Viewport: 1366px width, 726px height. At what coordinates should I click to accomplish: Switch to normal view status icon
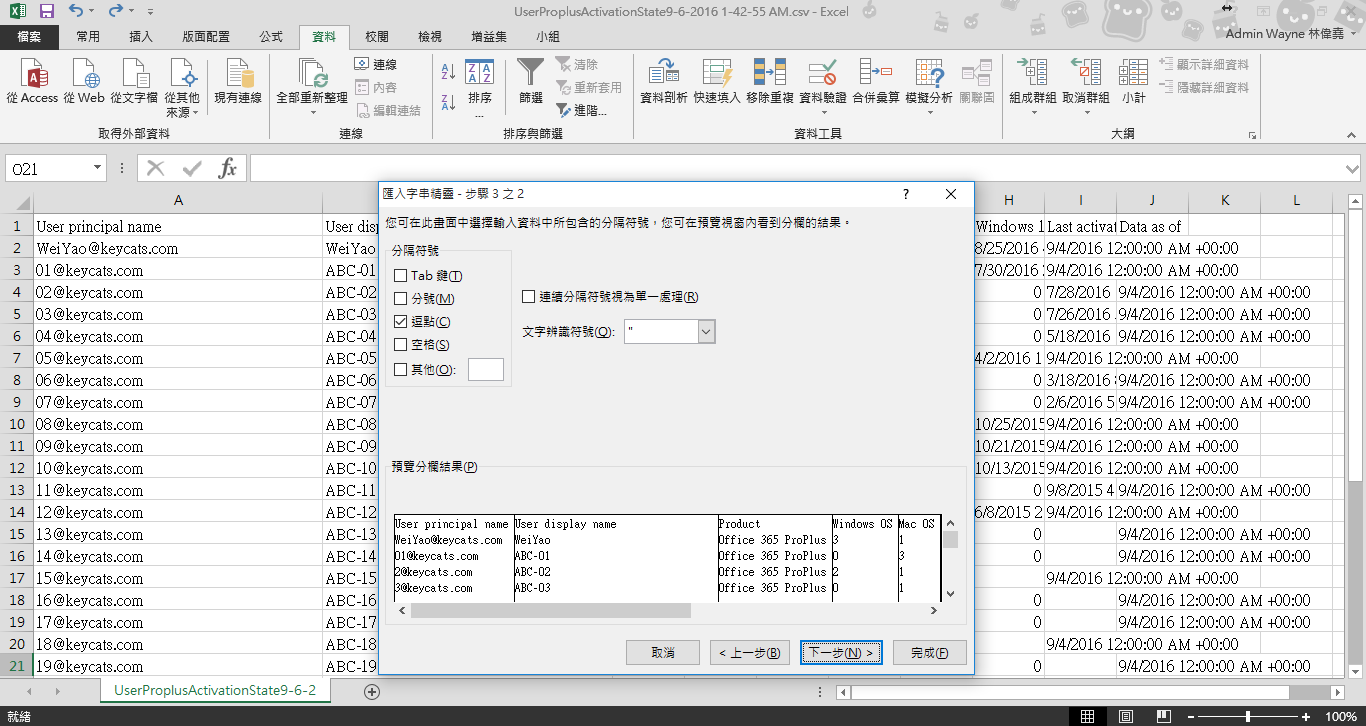coord(1088,716)
